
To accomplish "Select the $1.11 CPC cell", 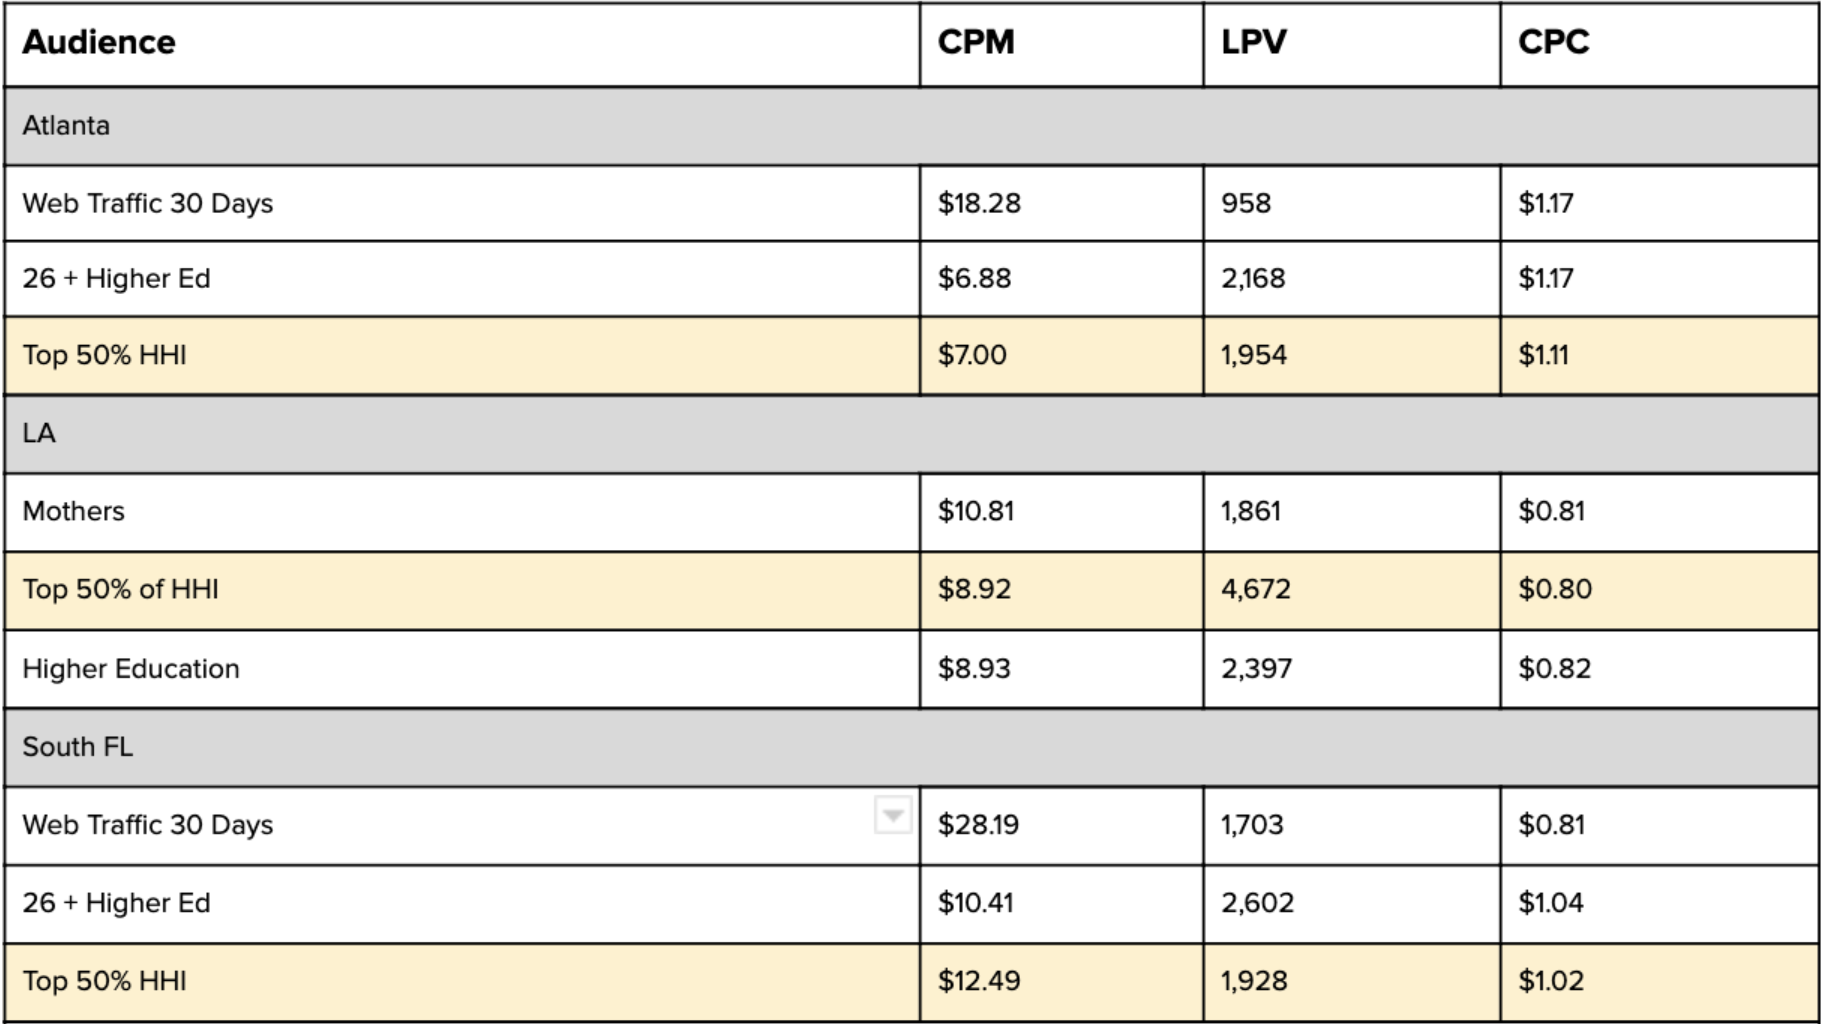I will click(1543, 356).
